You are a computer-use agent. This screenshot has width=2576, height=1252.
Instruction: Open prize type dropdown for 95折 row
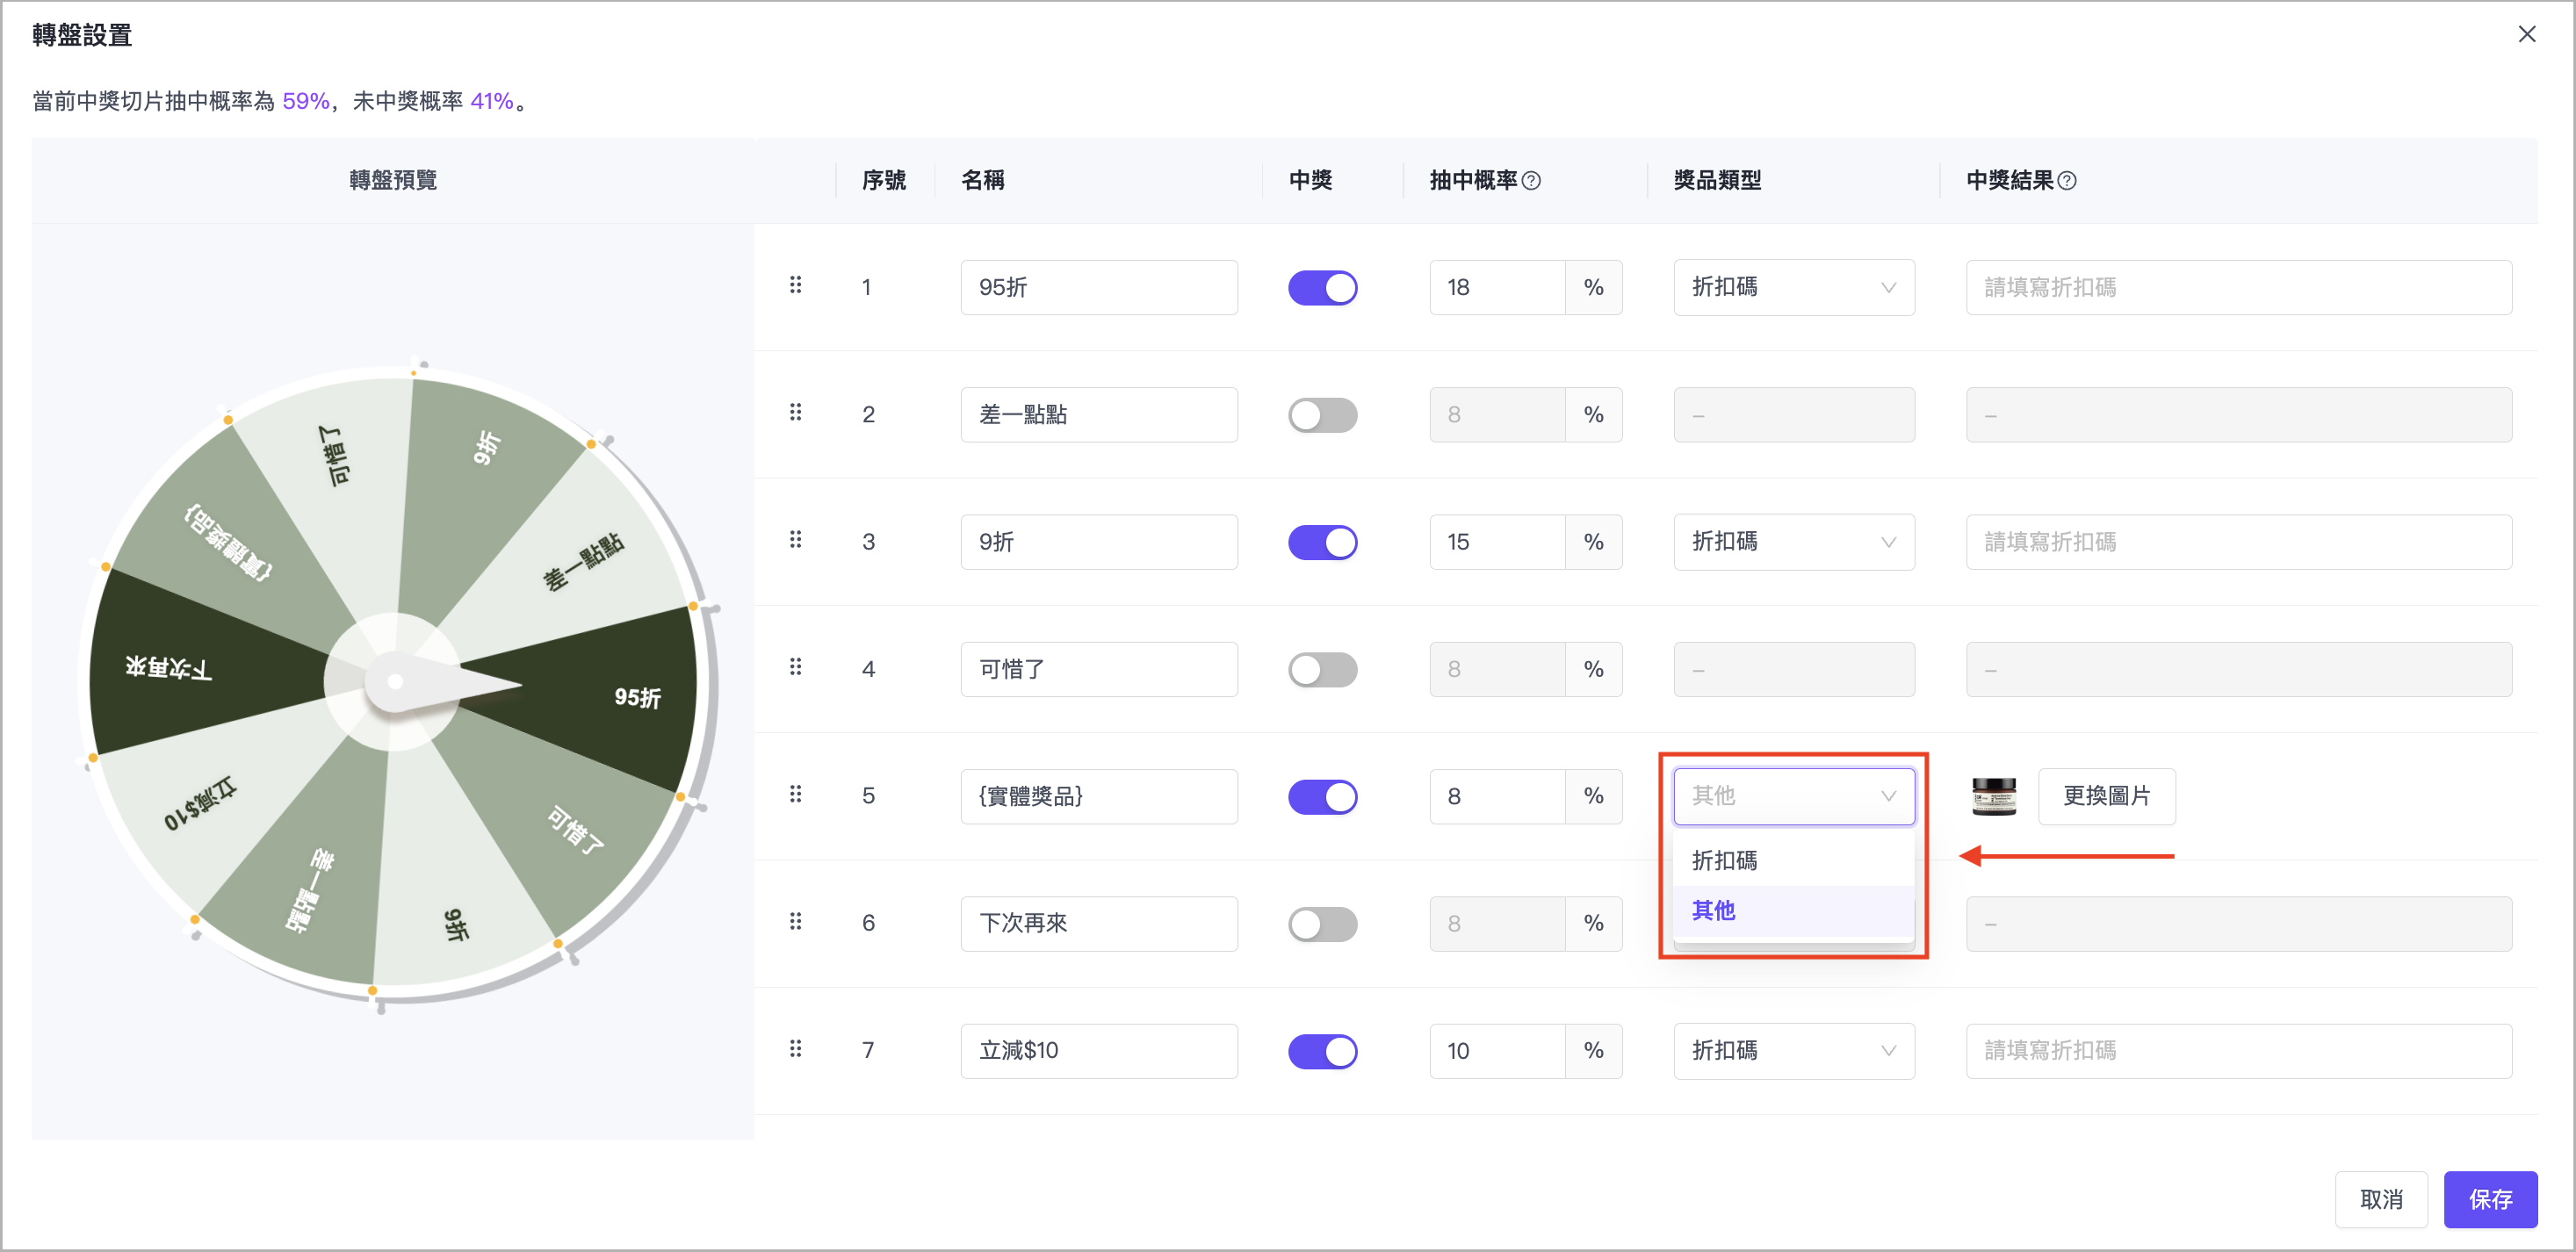coord(1793,288)
